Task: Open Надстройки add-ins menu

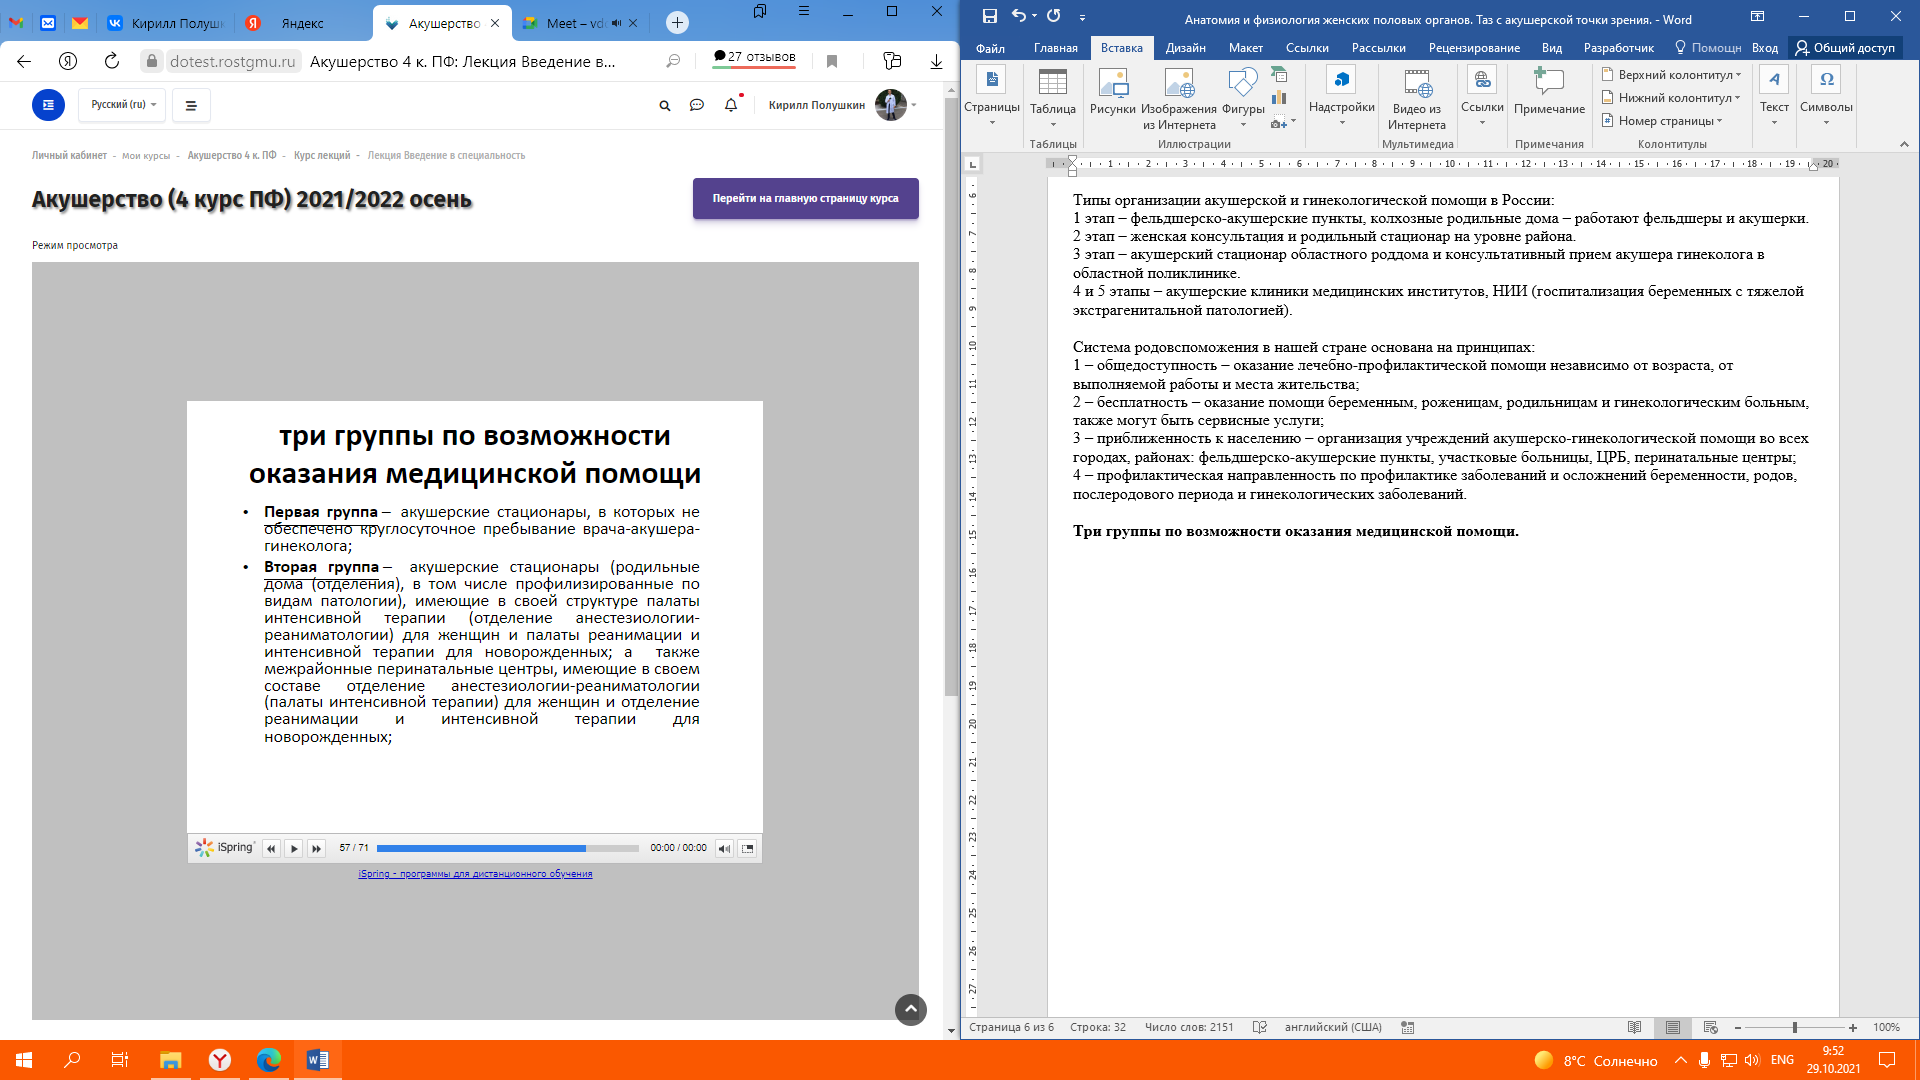Action: [1341, 95]
